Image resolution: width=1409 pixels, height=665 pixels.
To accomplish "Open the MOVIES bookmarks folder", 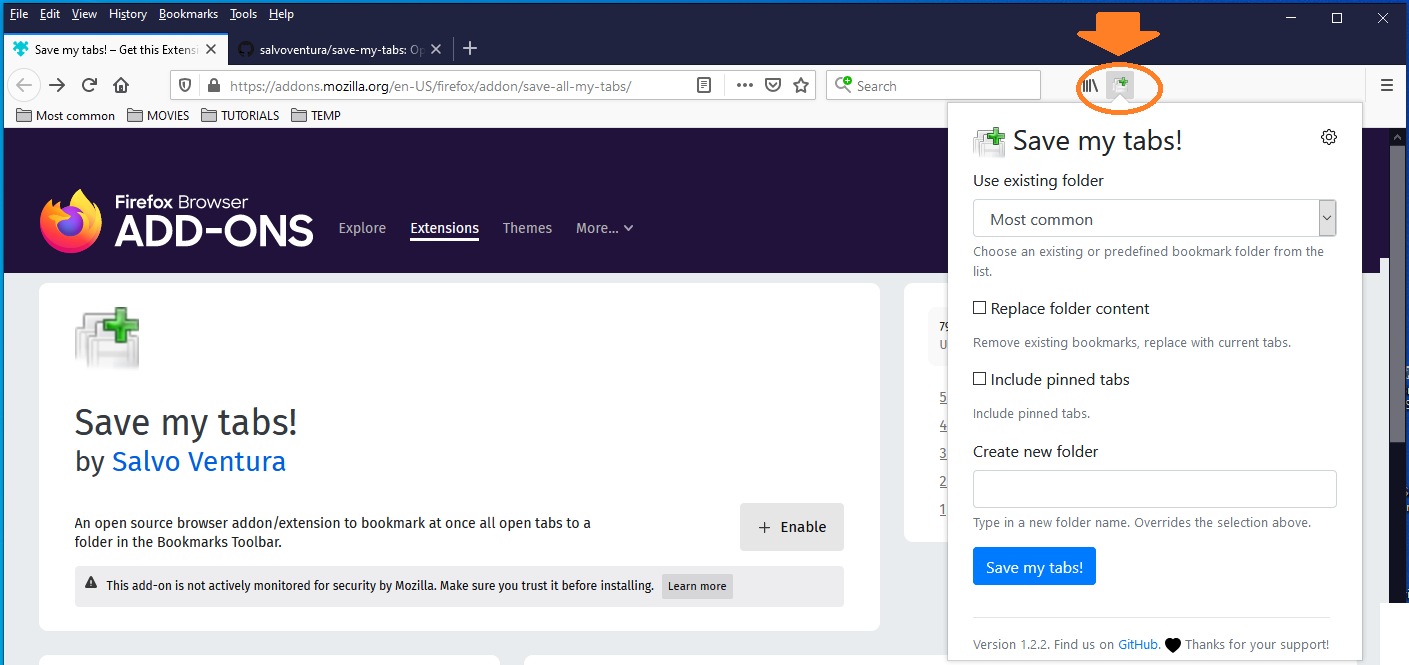I will [158, 115].
